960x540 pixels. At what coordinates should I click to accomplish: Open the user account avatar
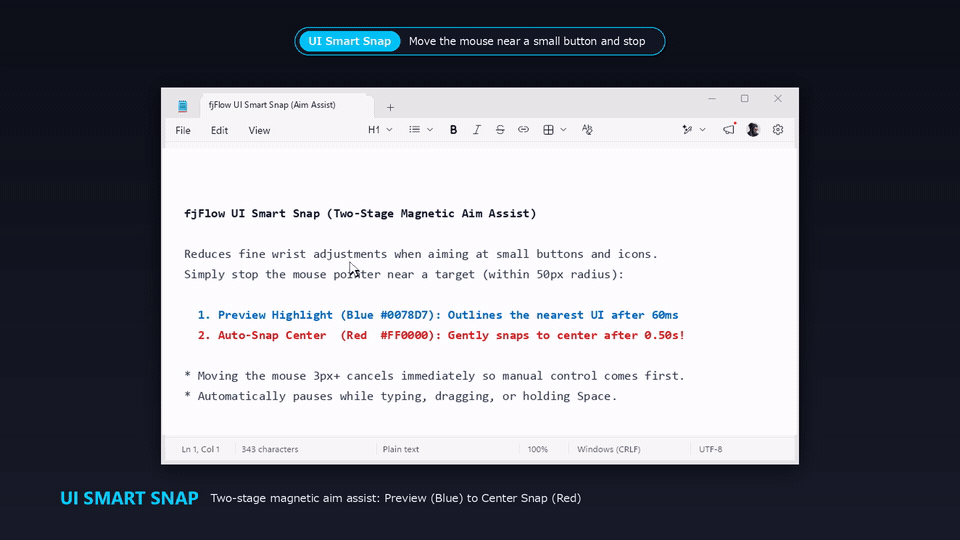tap(753, 130)
